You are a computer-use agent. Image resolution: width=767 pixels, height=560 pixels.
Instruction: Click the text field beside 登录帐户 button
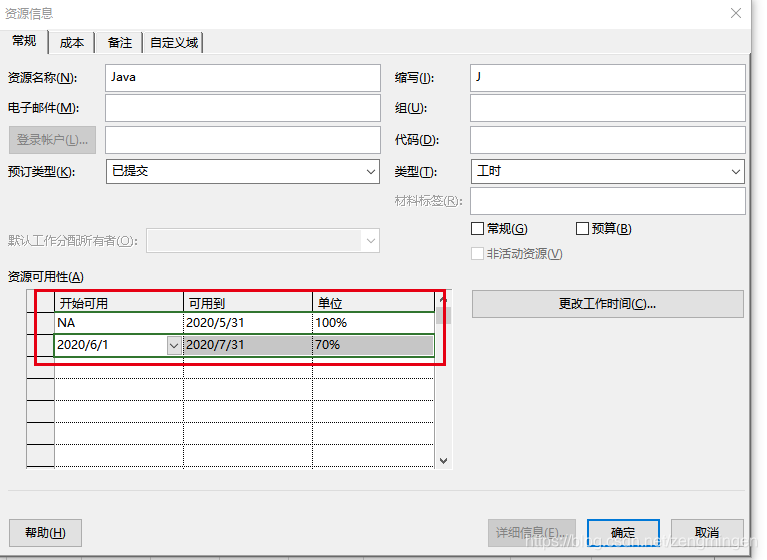243,140
